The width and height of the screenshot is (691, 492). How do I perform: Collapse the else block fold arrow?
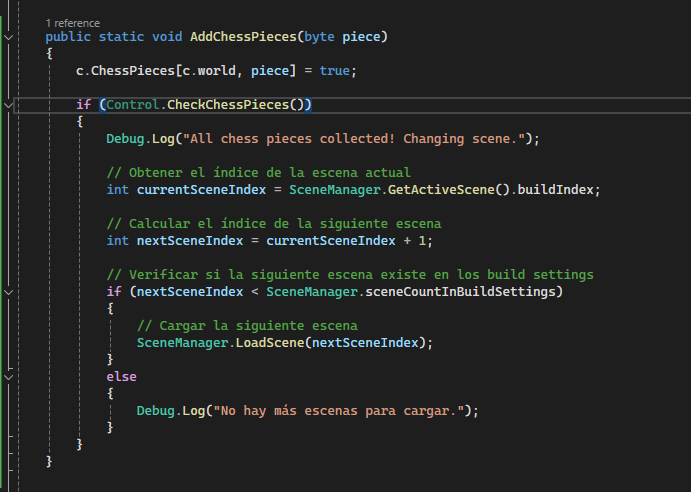click(8, 377)
